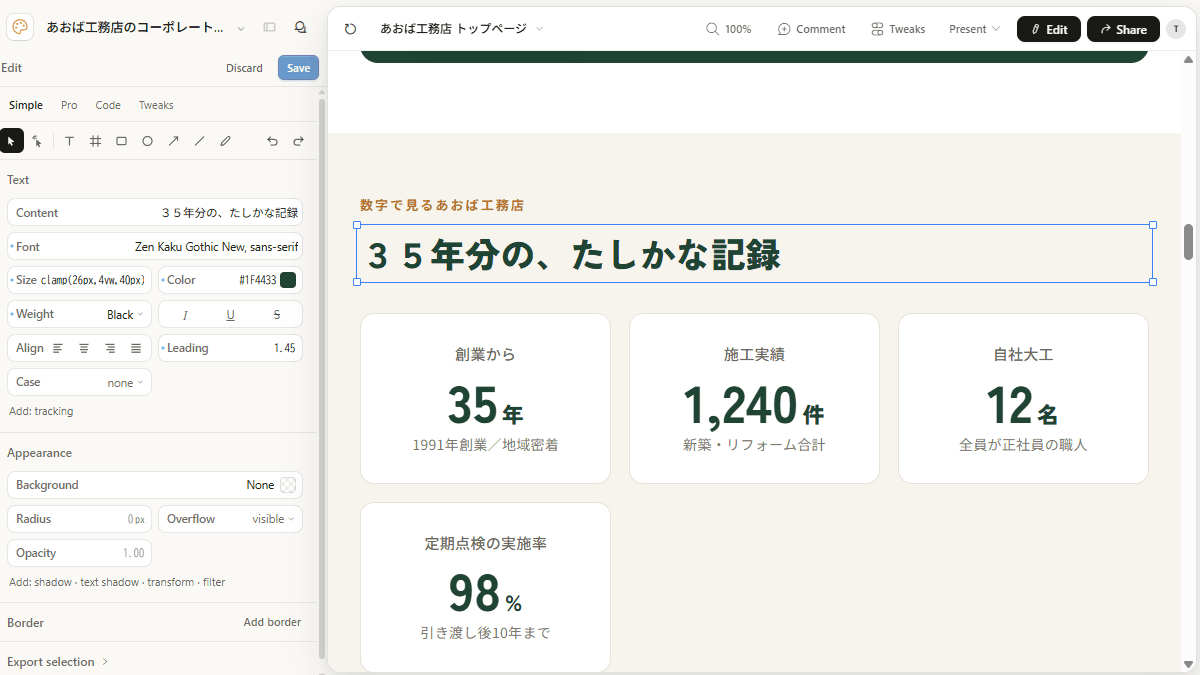This screenshot has height=675, width=1200.
Task: Justify text alignment
Action: coord(136,348)
